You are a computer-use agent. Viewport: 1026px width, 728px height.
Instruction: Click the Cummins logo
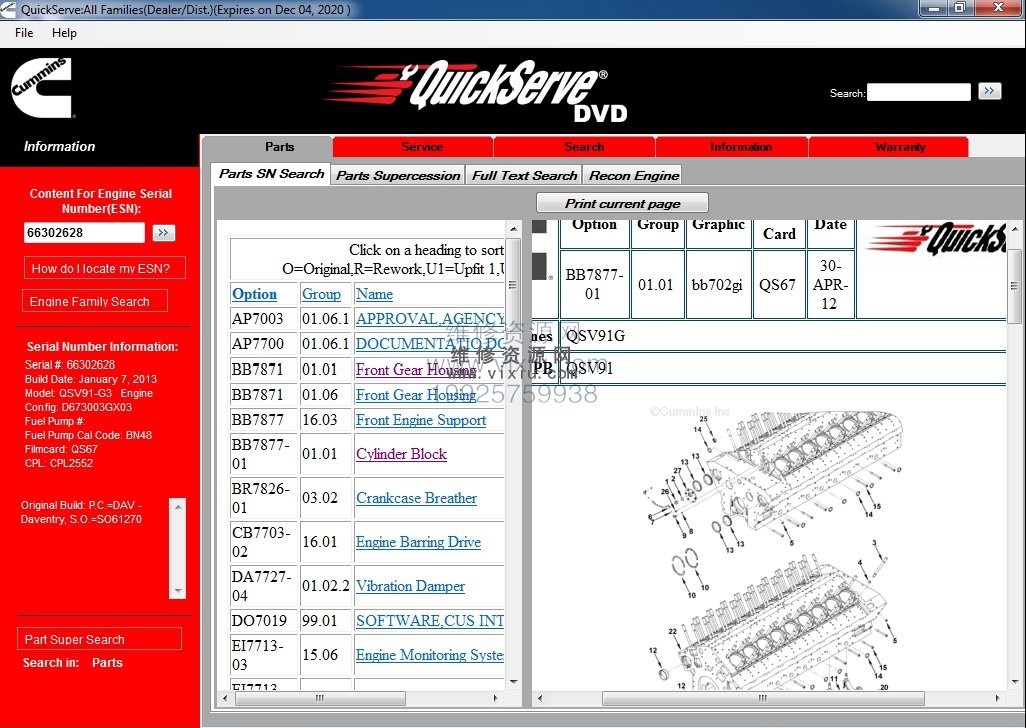click(41, 88)
